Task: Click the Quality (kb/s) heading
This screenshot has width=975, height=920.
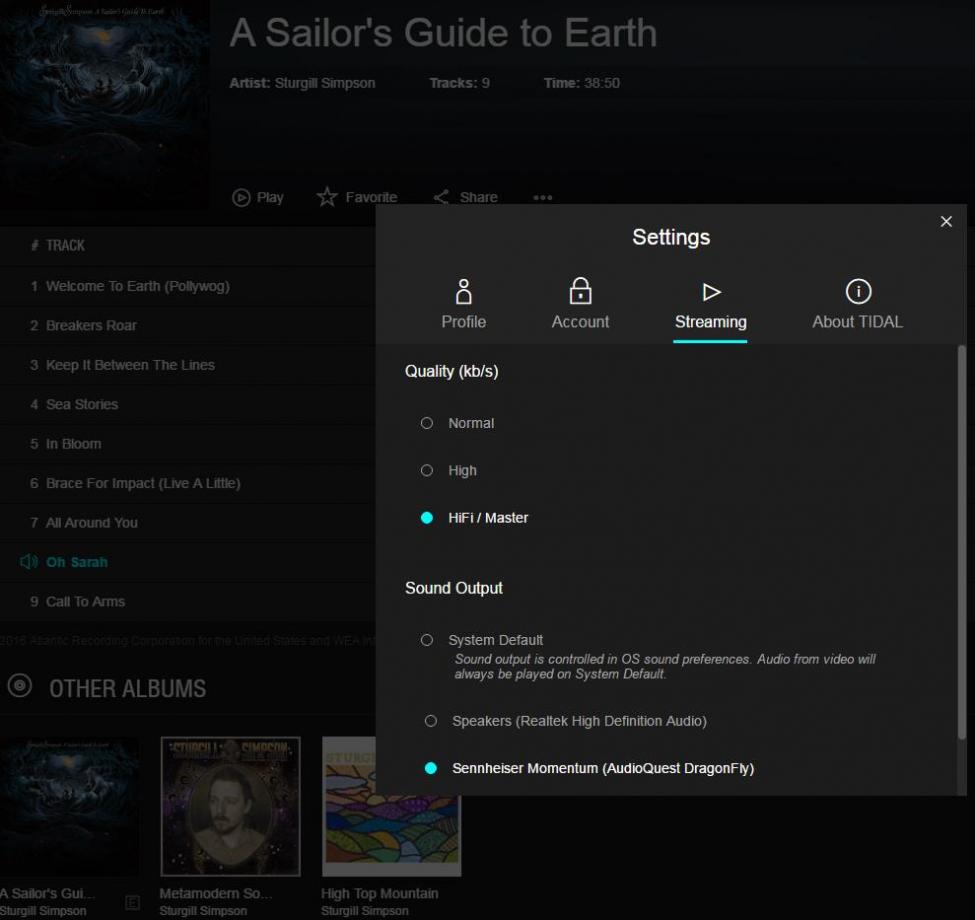Action: [451, 371]
